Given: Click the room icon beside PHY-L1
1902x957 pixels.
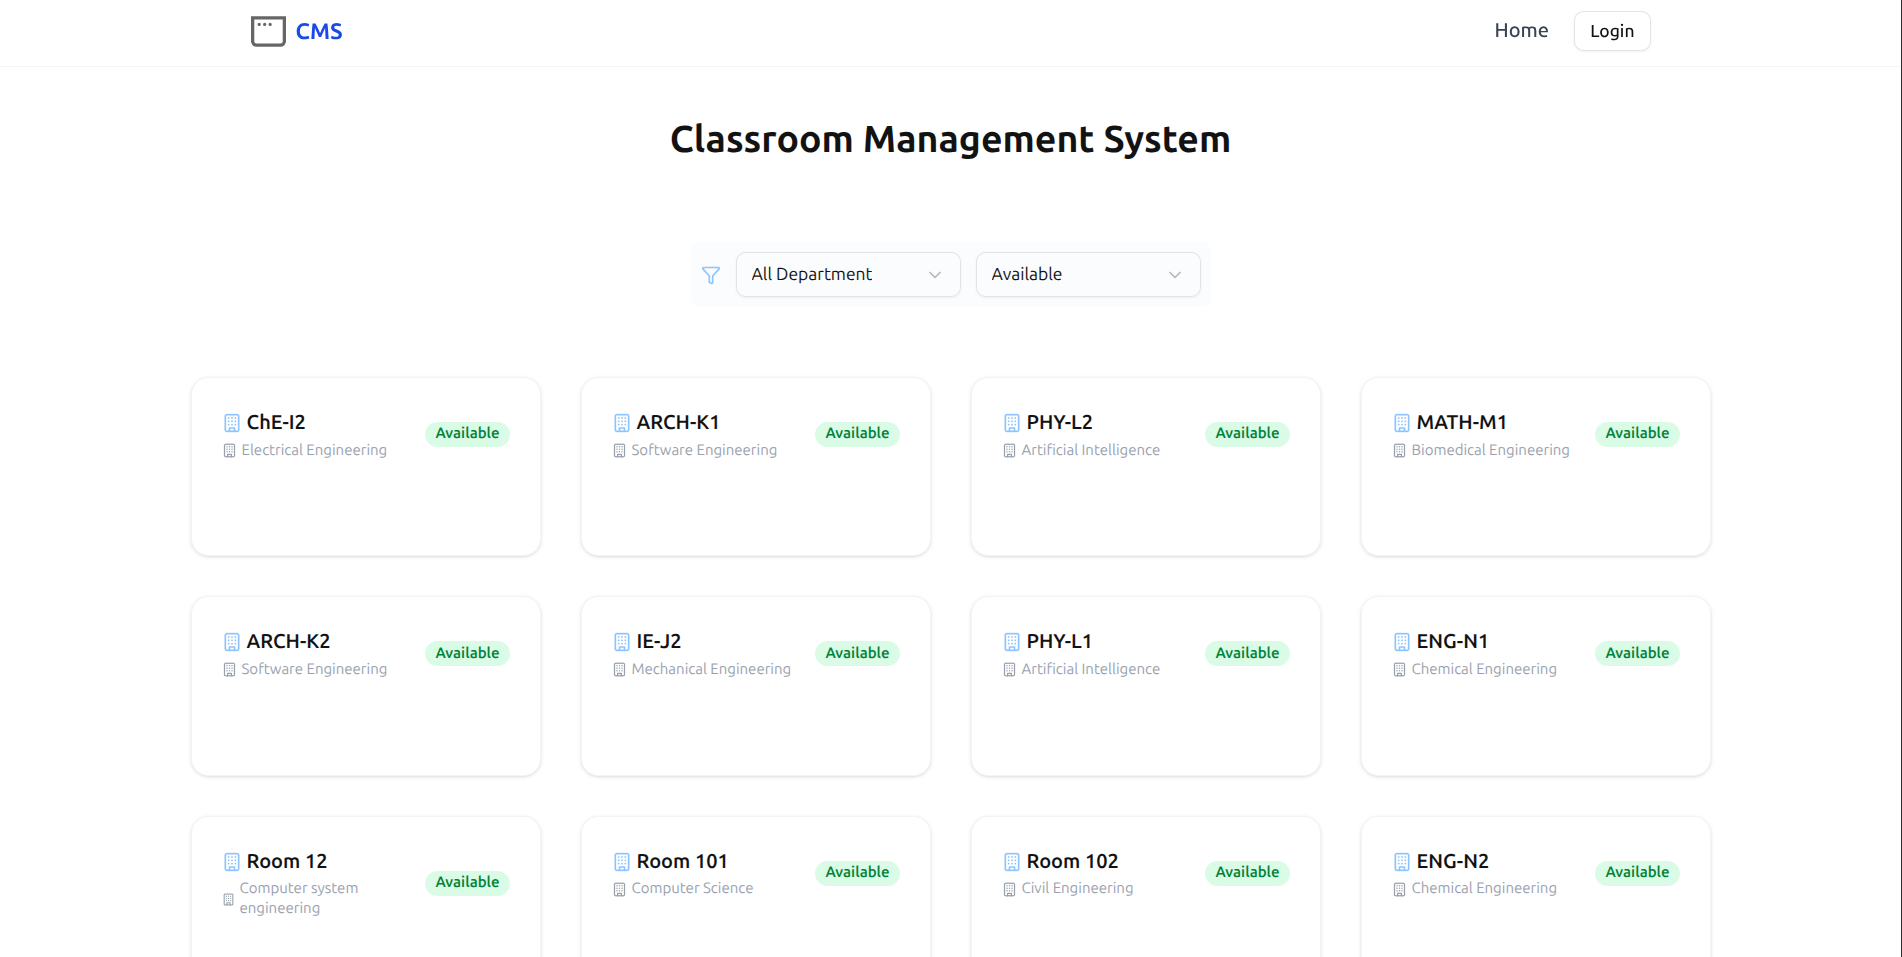Looking at the screenshot, I should [x=1012, y=642].
